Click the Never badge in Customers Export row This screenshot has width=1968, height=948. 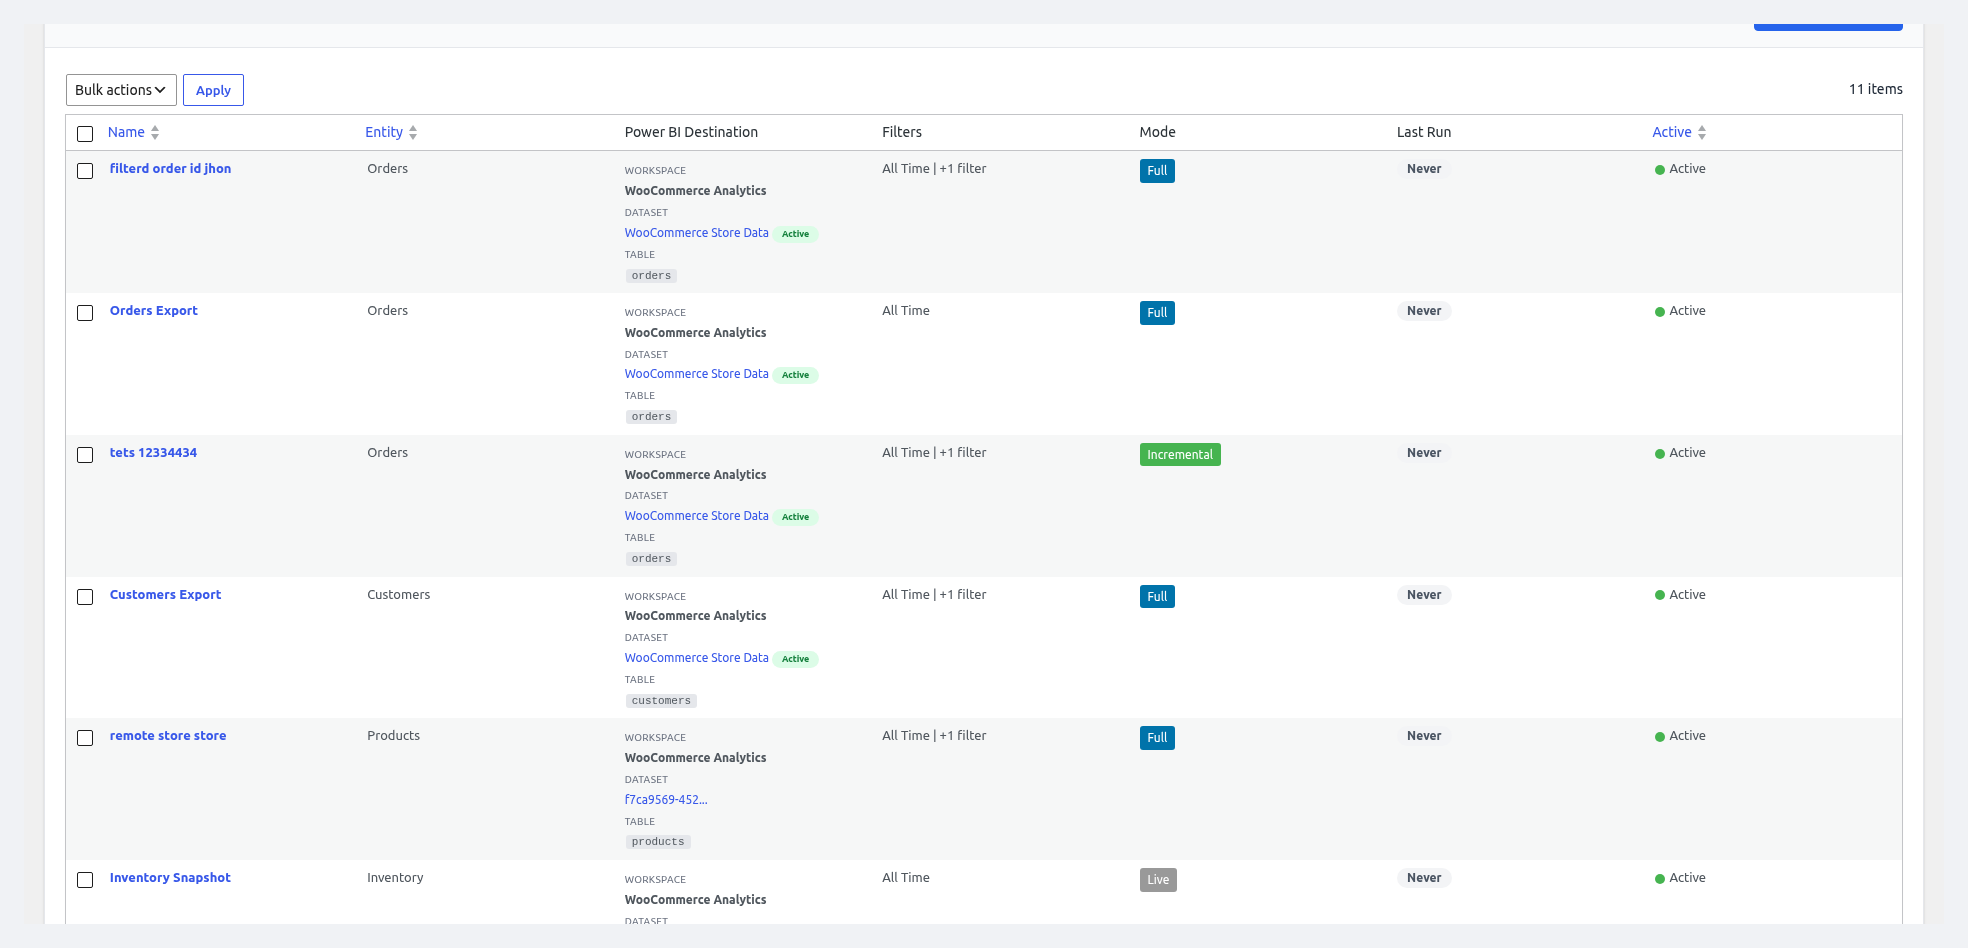[1424, 595]
